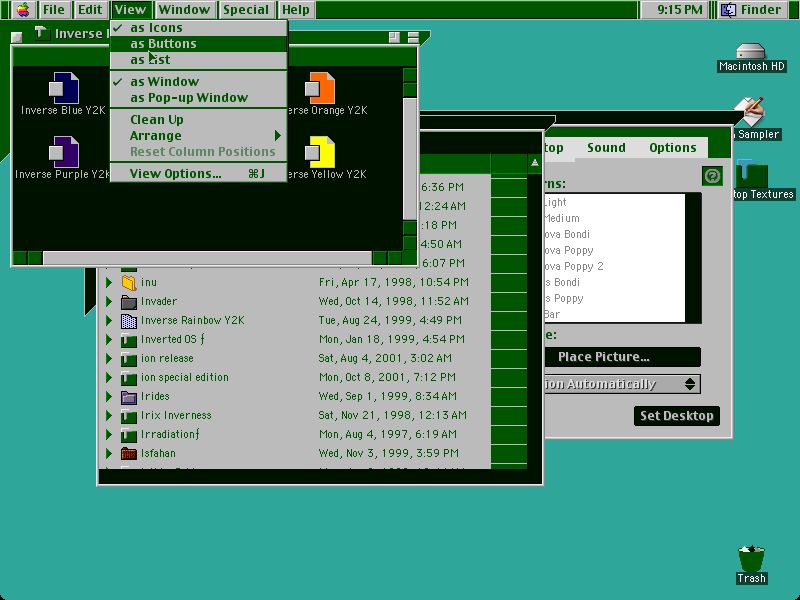Choose View Options in View menu
The image size is (800, 600).
coord(198,173)
